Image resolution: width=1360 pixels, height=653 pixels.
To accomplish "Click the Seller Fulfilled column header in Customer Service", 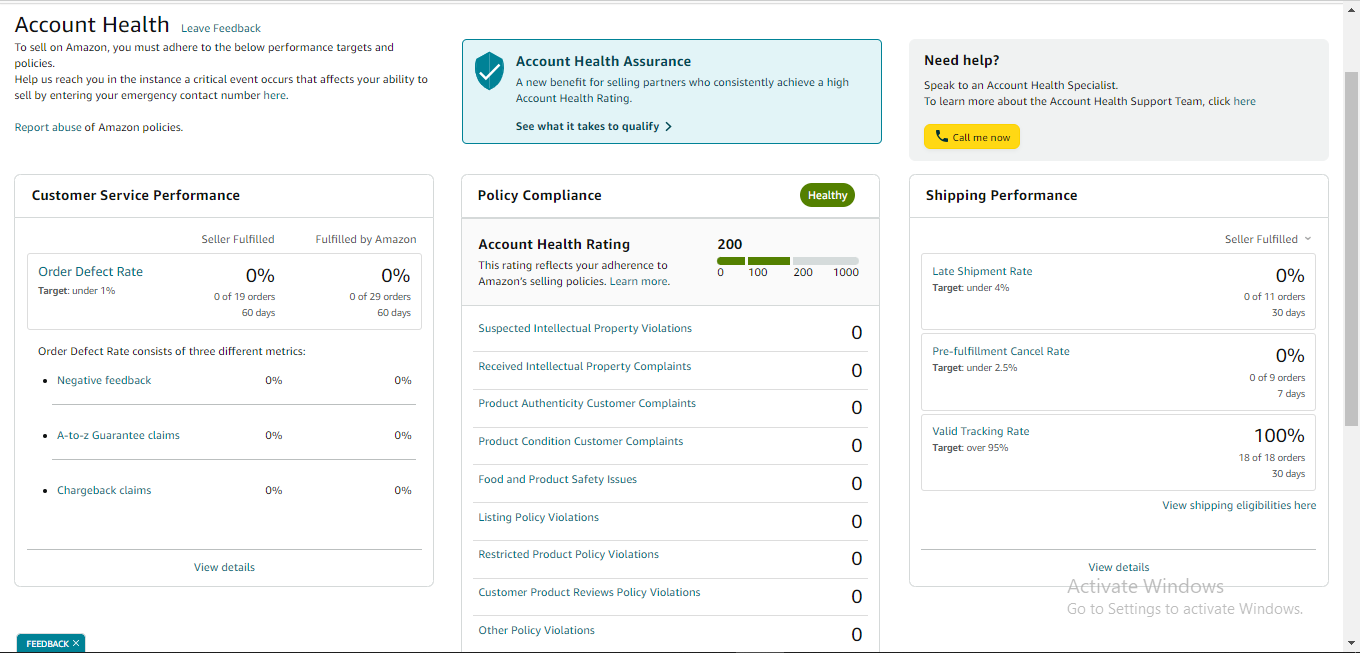I will (238, 240).
